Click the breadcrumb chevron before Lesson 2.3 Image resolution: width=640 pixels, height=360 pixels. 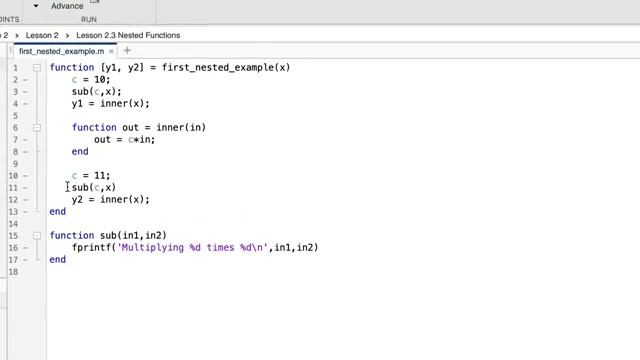pyautogui.click(x=67, y=36)
